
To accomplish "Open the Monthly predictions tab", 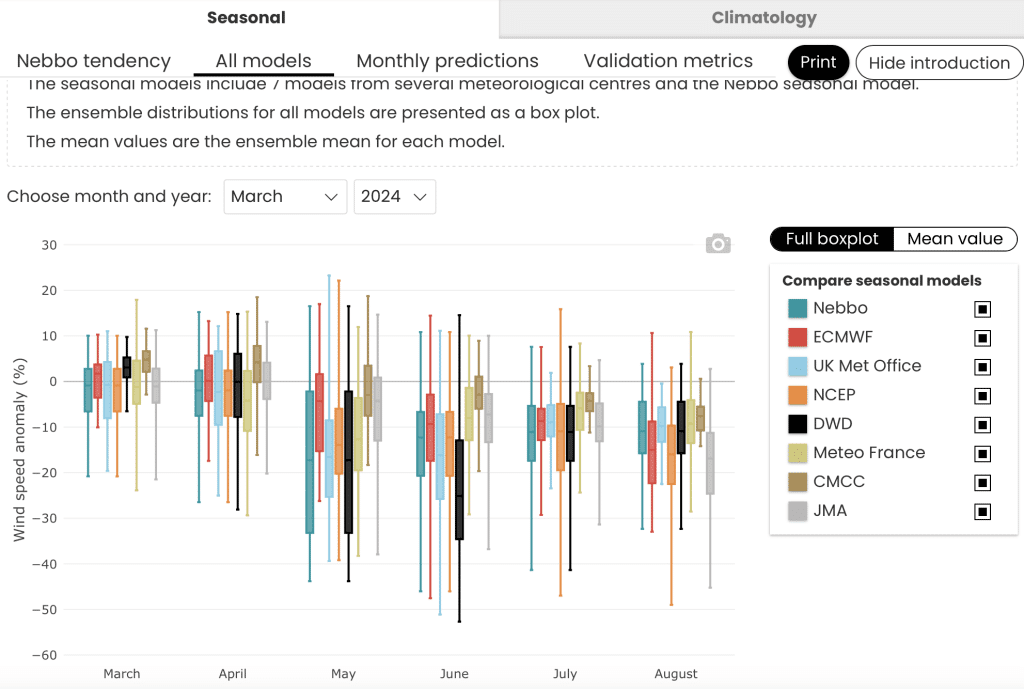I will coord(447,61).
